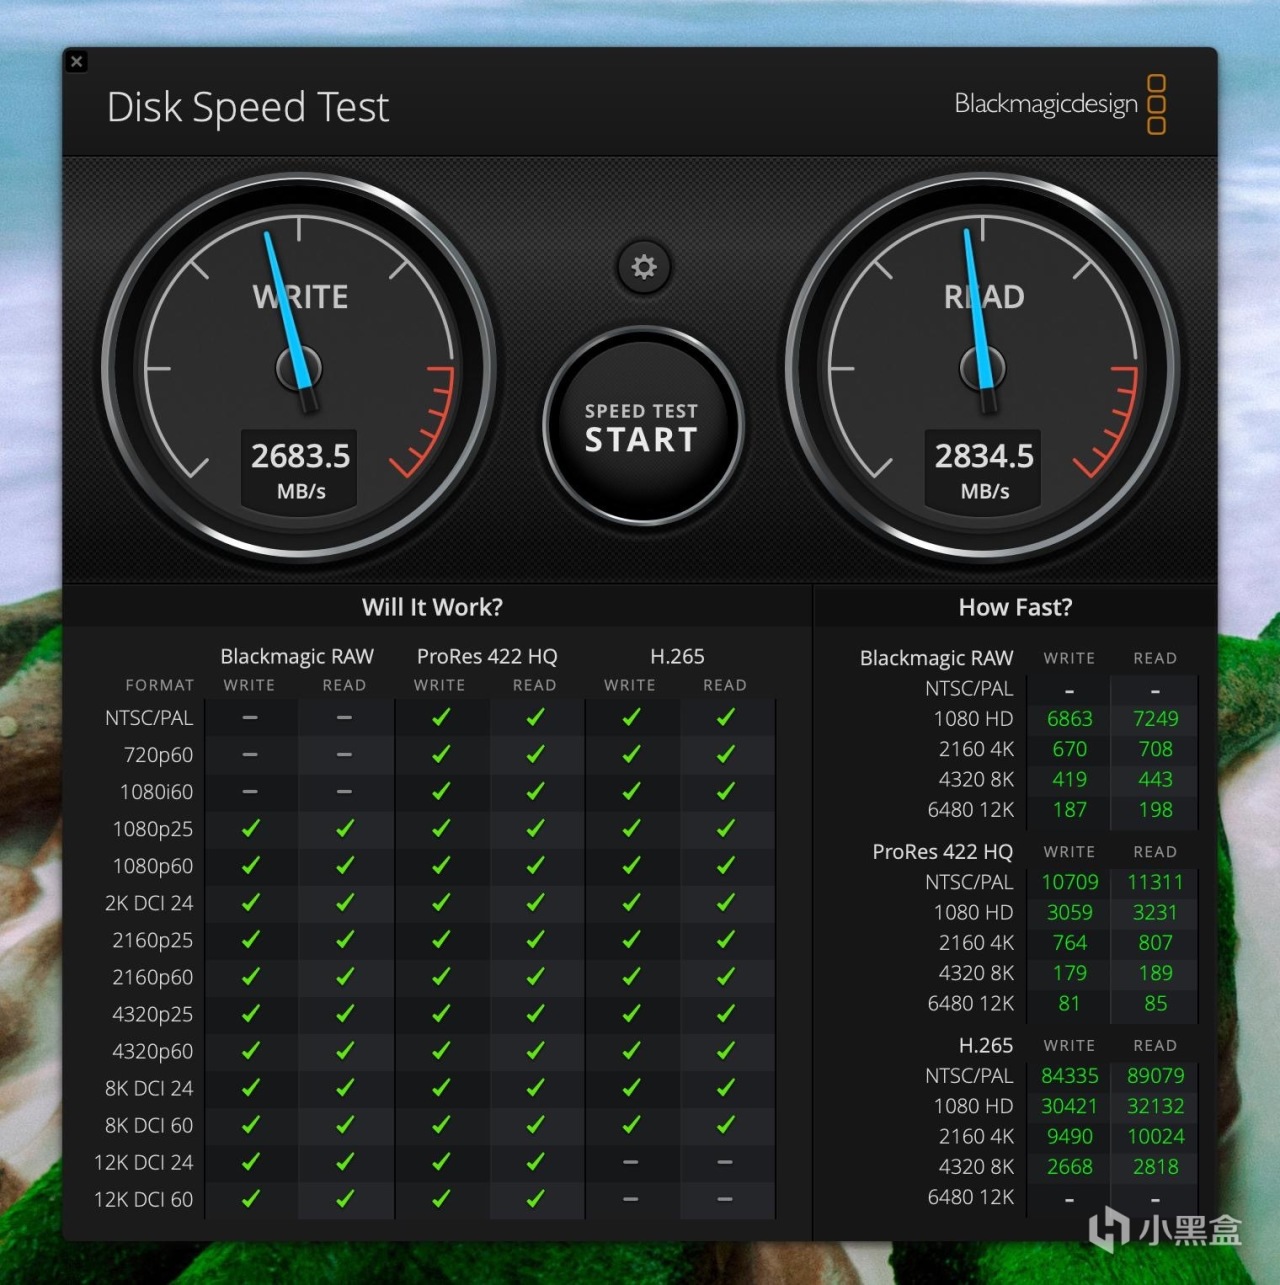Click the H.265 2160 4K read value 10024
This screenshot has height=1285, width=1280.
pos(1155,1136)
